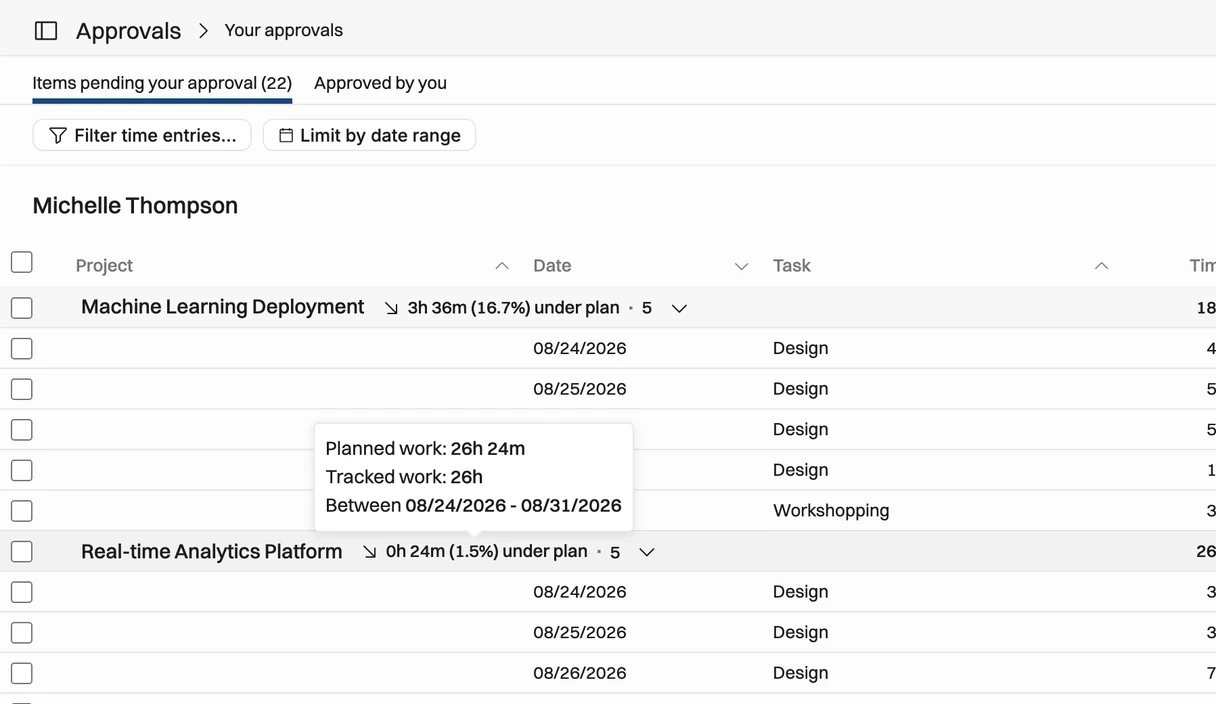The image size is (1216, 704).
Task: Click 08/25/2026 date under Machine Learning Deployment
Action: click(580, 389)
